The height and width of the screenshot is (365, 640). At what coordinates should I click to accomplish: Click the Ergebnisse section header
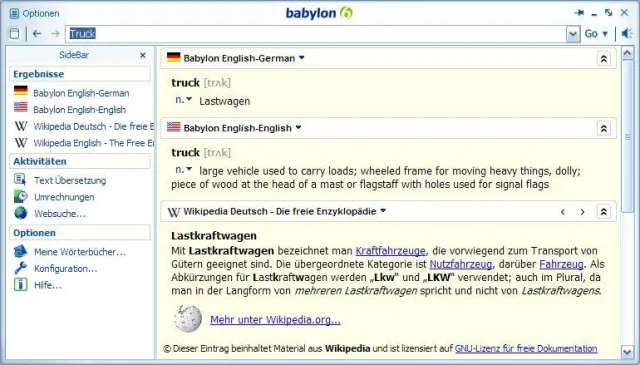pos(80,74)
